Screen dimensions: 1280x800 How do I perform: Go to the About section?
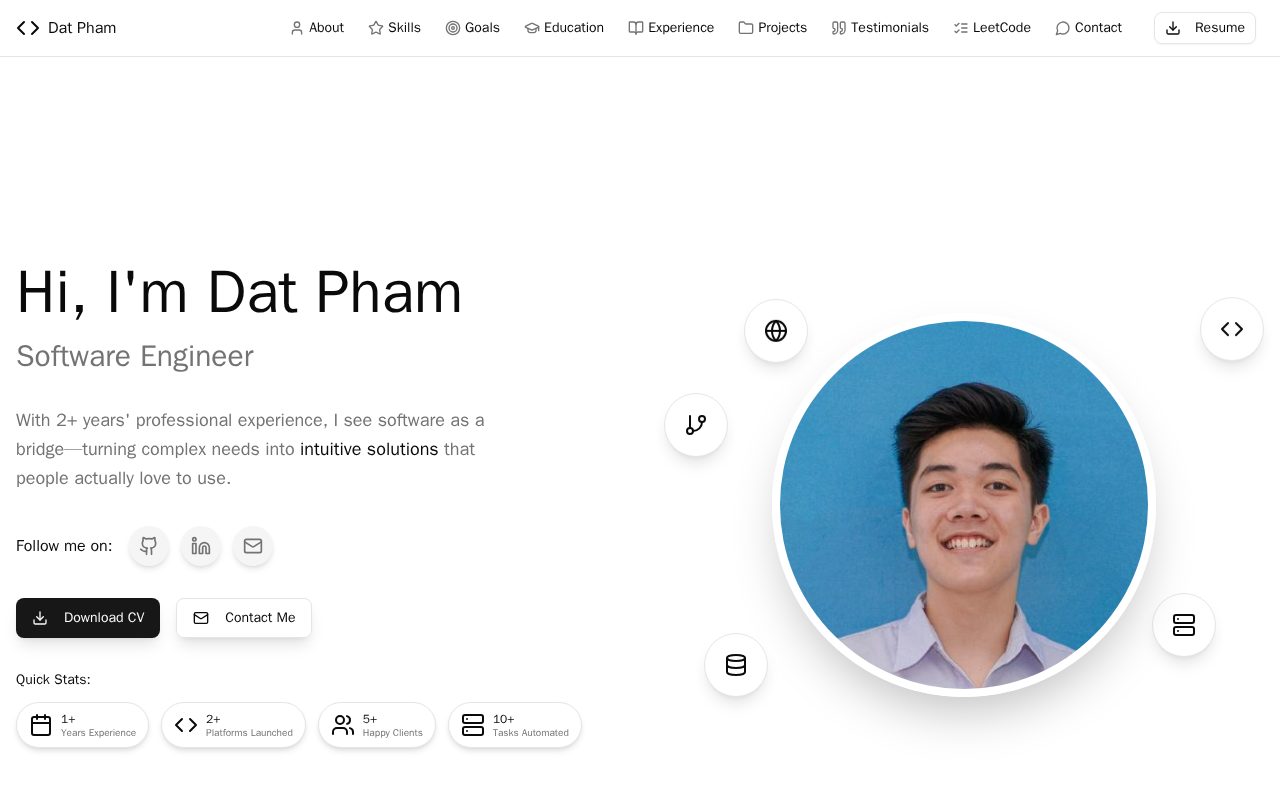coord(317,28)
